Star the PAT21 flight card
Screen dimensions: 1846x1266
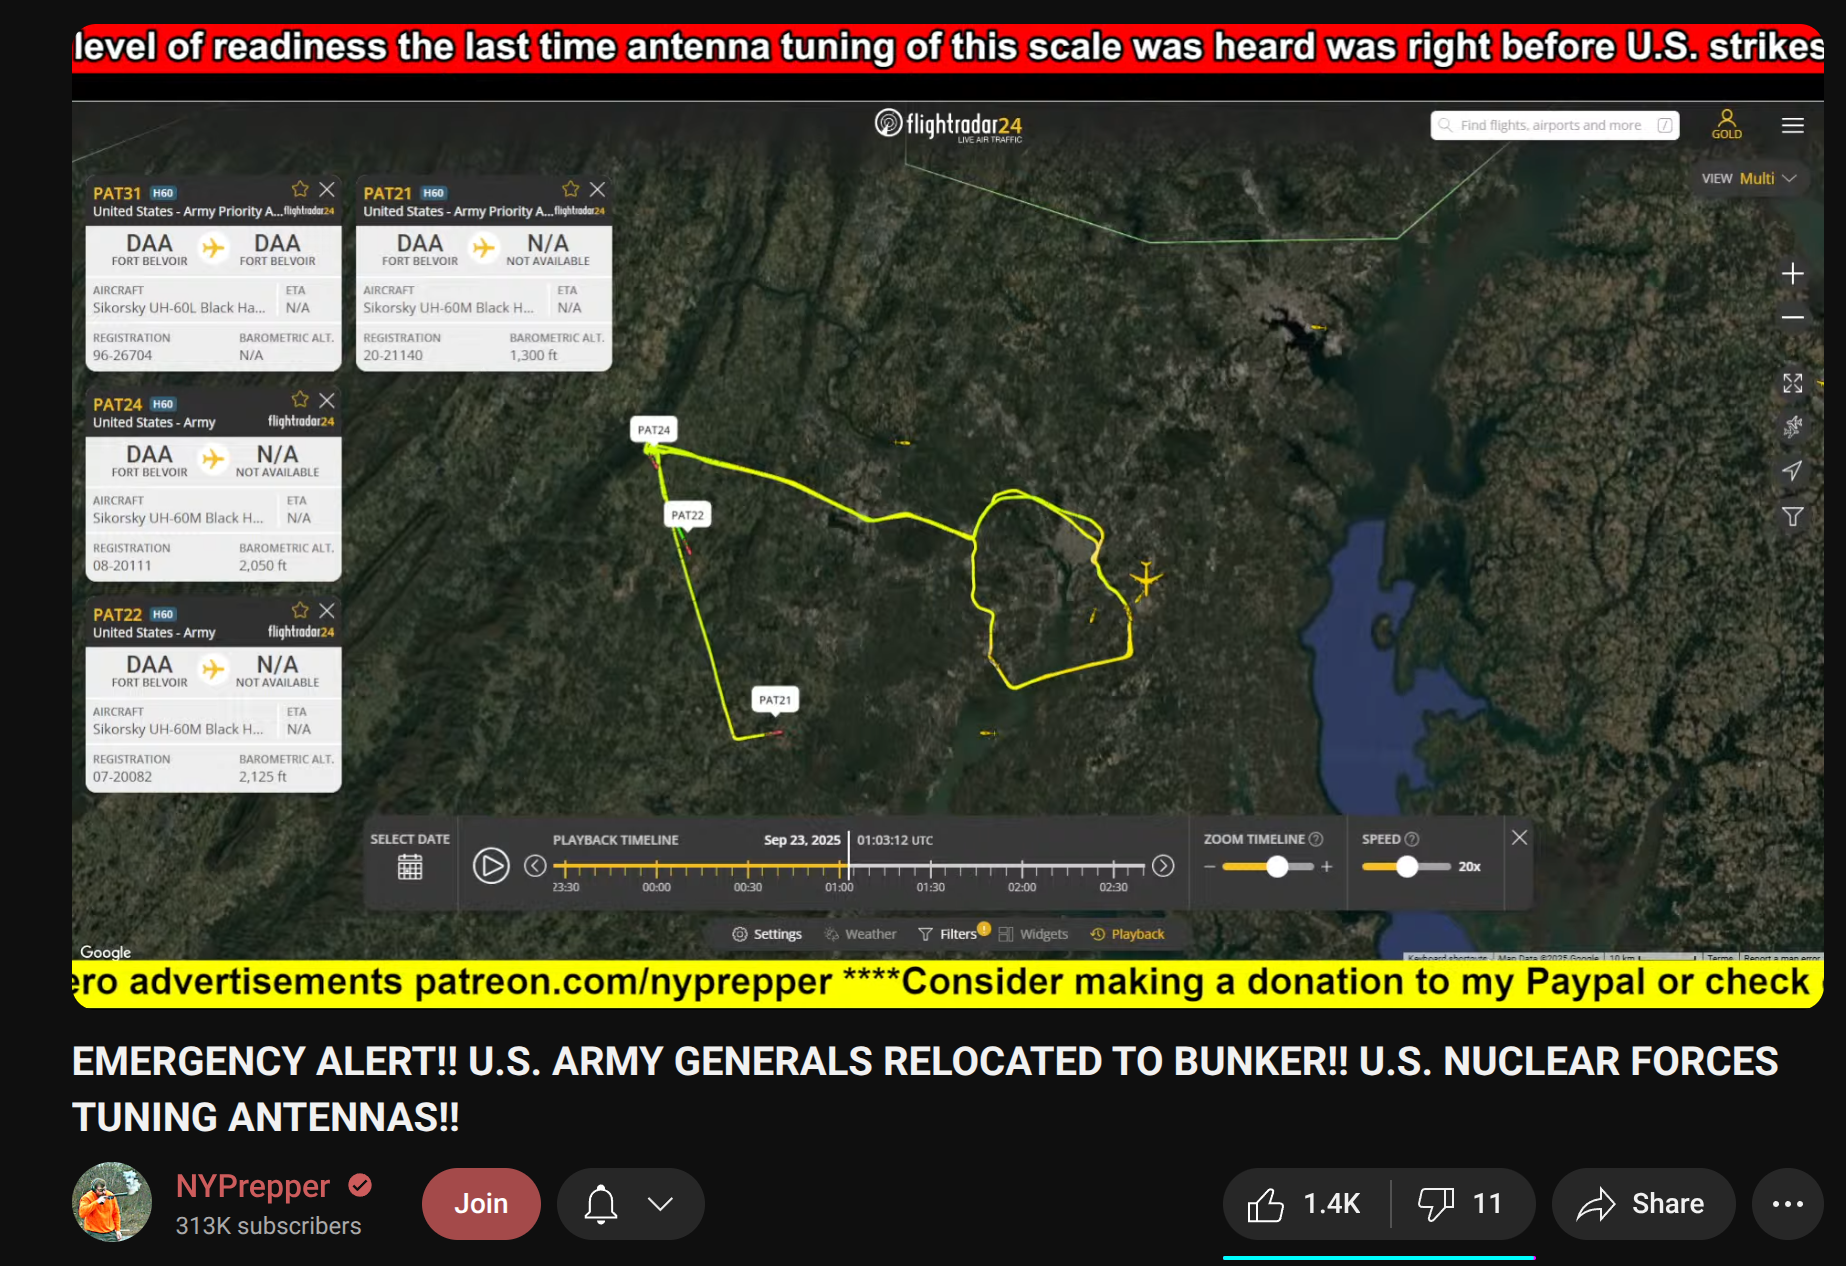570,189
